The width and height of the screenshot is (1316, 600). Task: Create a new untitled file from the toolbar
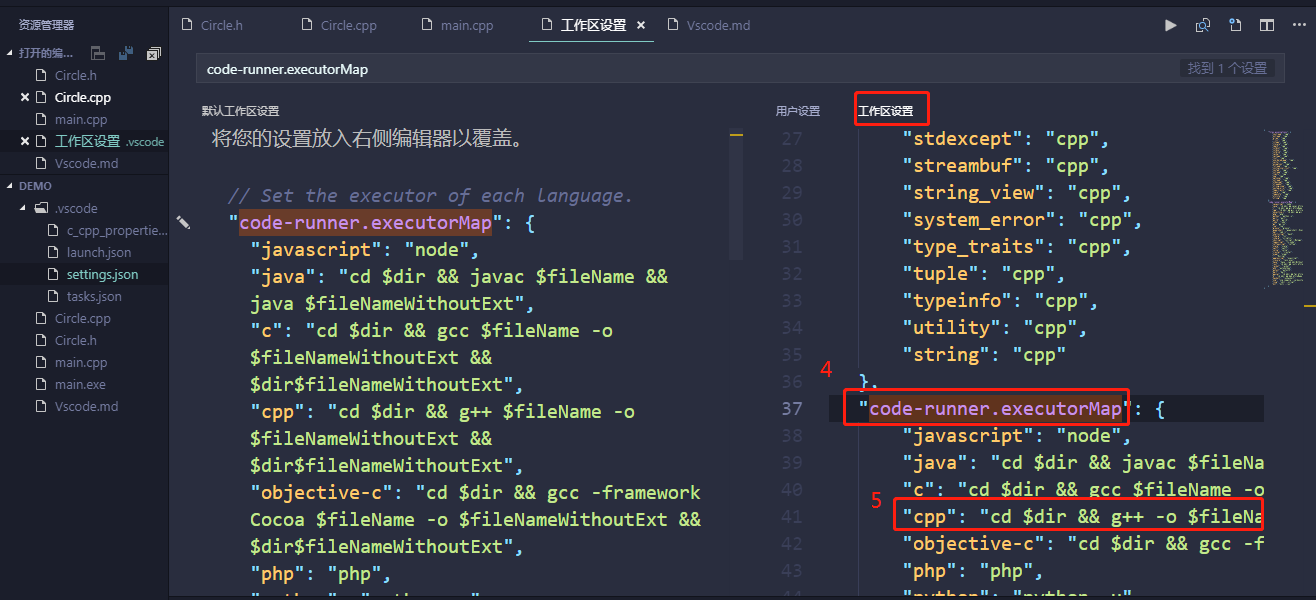(1235, 25)
